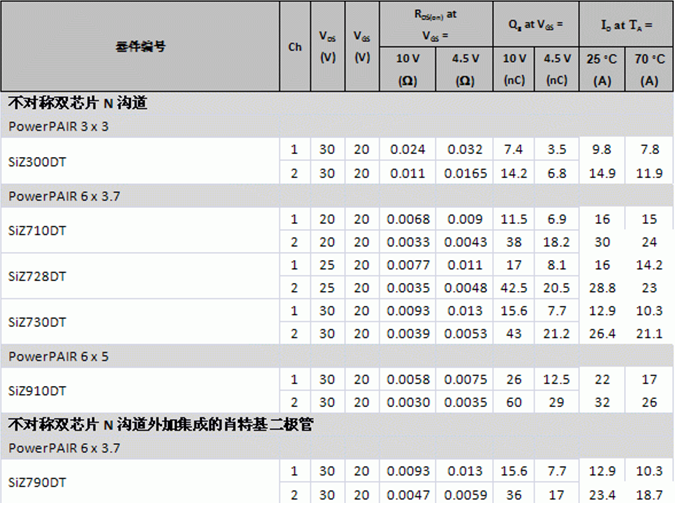
Task: Click the SiZ730DT part number
Action: (x=37, y=322)
